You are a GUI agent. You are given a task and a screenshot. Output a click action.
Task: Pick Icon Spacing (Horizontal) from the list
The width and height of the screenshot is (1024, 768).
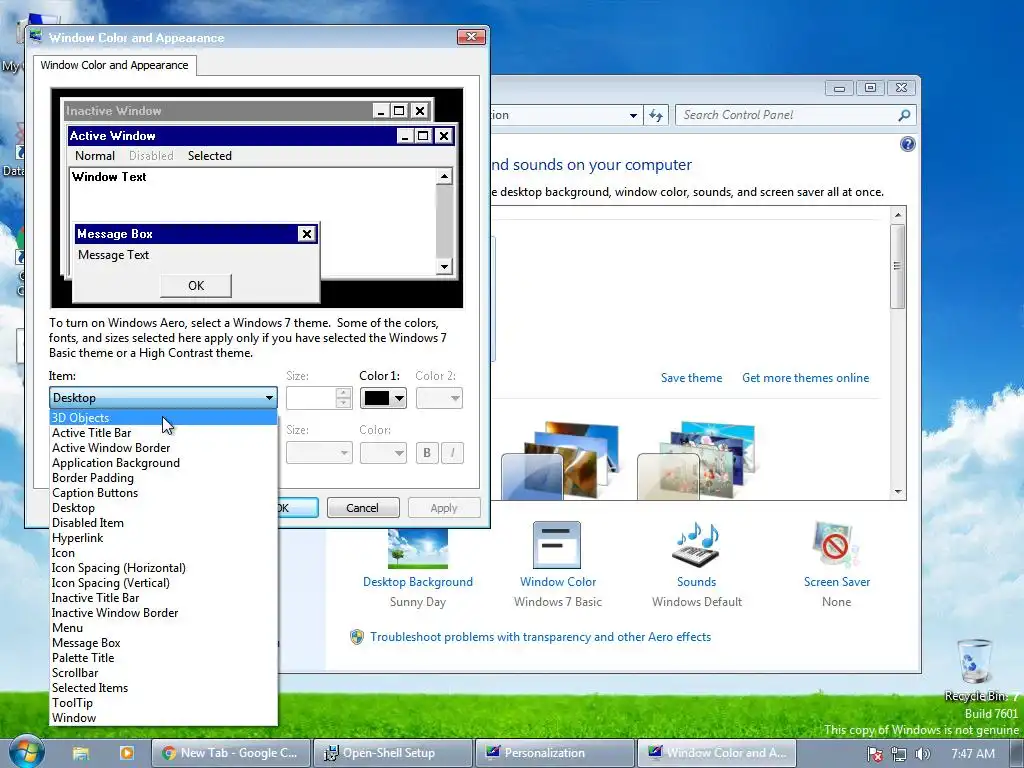click(x=163, y=568)
